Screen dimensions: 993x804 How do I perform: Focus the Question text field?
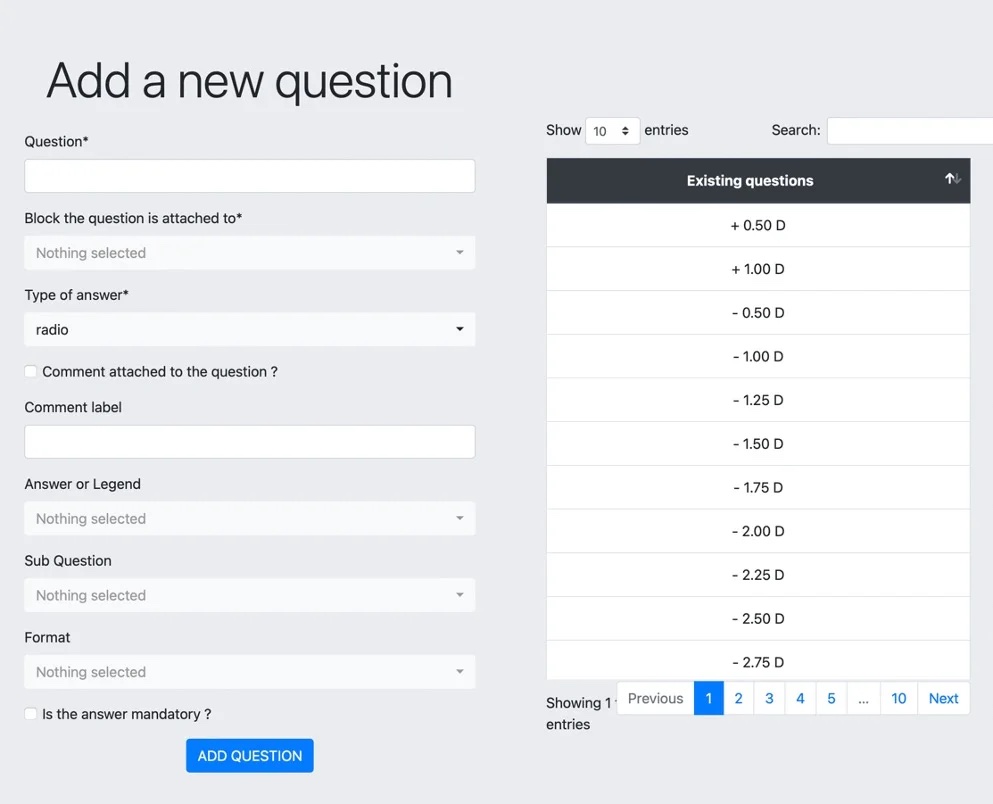point(249,176)
